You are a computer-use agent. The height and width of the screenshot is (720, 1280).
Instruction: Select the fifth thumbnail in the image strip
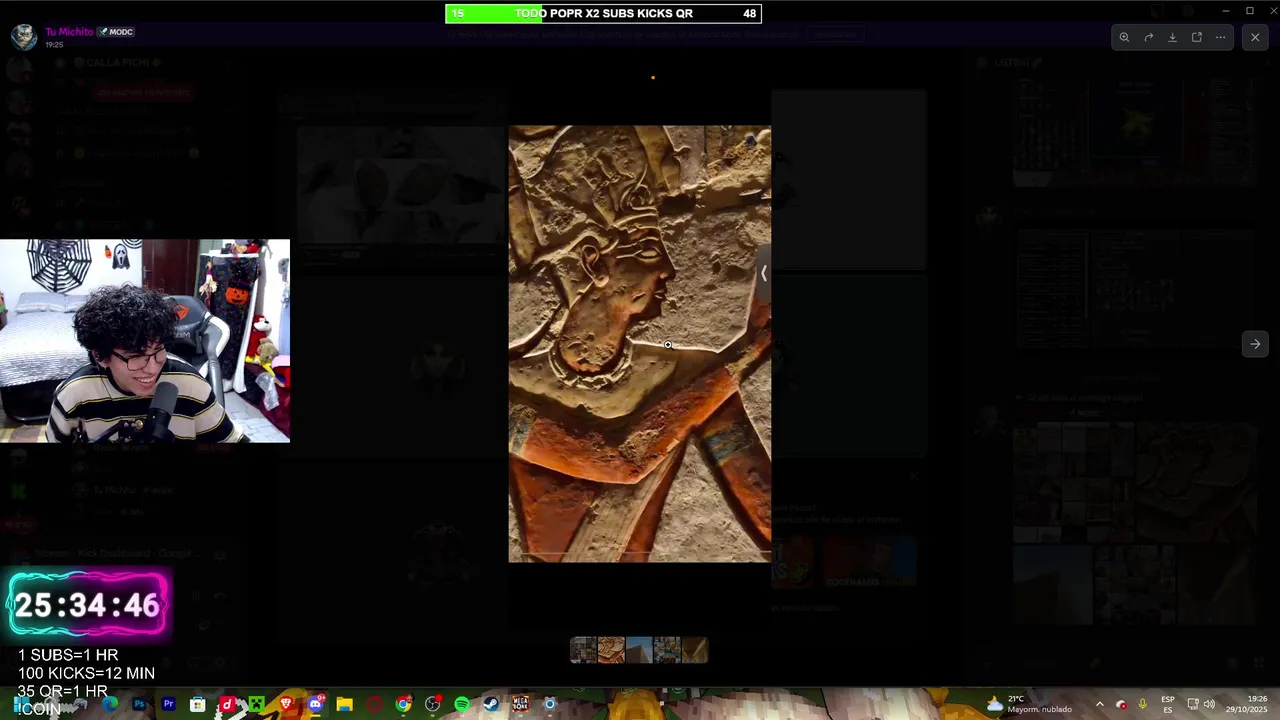(x=695, y=650)
